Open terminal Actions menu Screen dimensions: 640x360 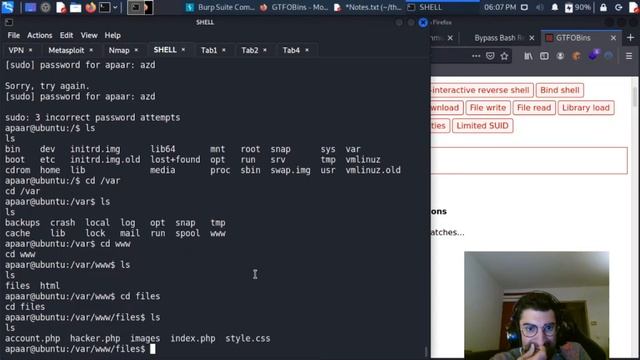(40, 36)
